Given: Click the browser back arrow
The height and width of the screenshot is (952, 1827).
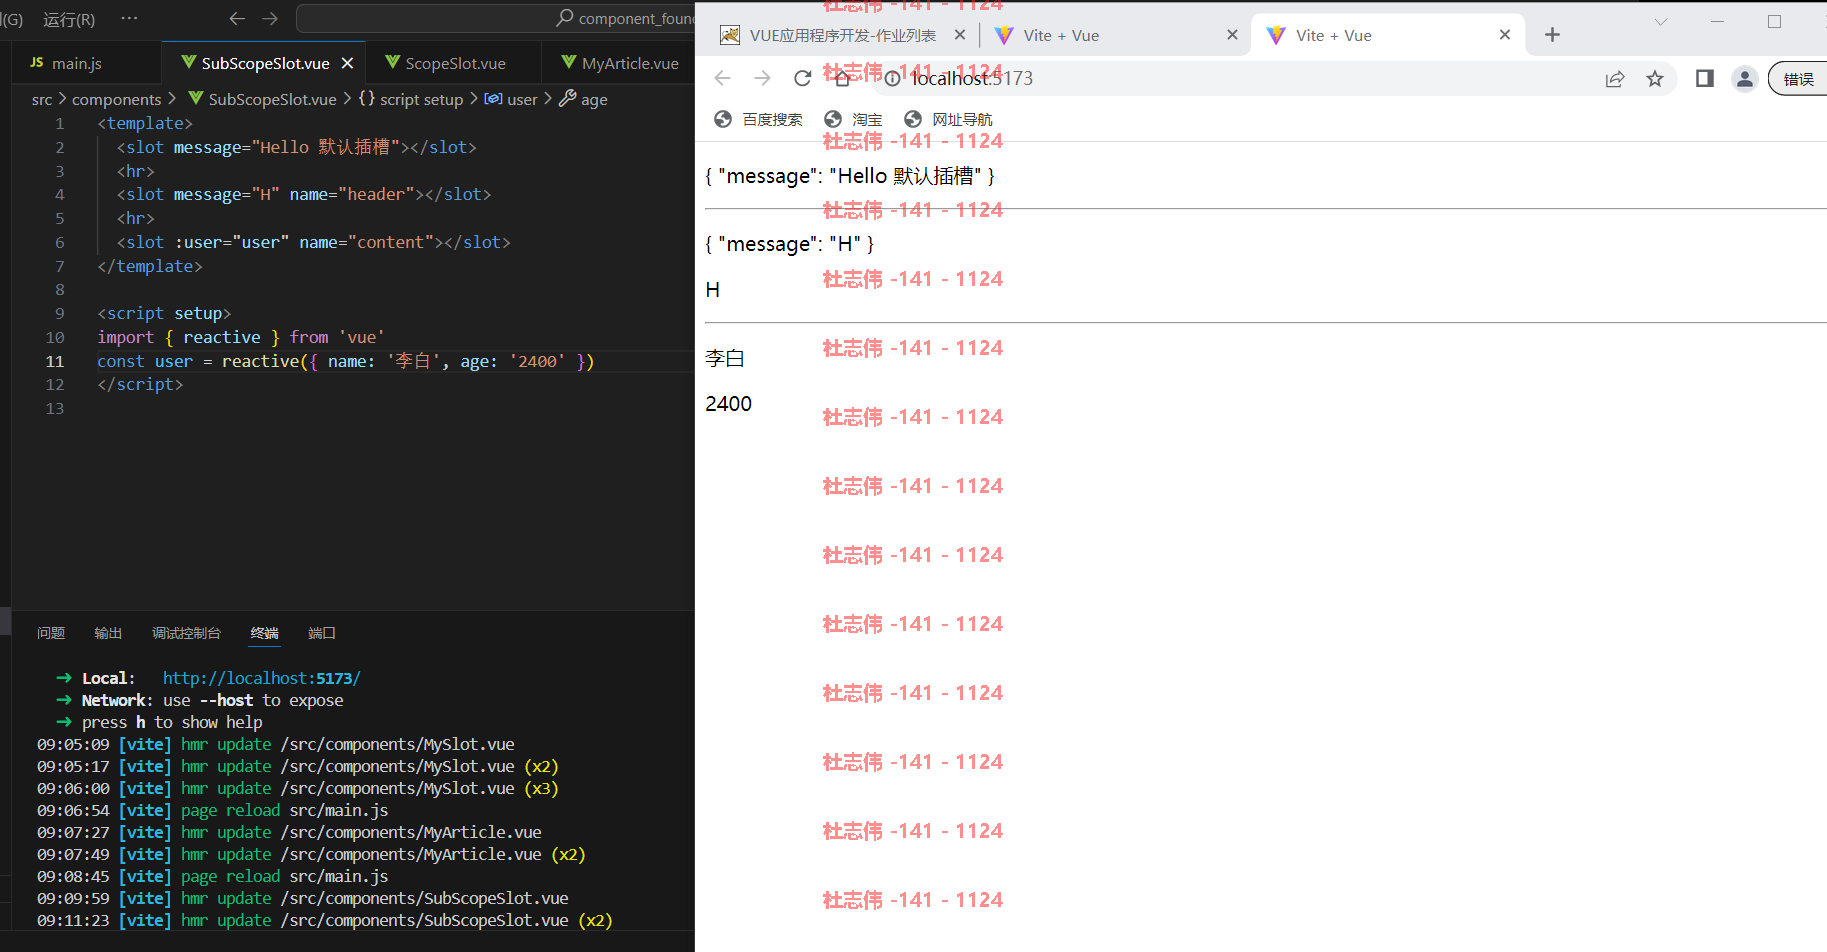Looking at the screenshot, I should (723, 78).
